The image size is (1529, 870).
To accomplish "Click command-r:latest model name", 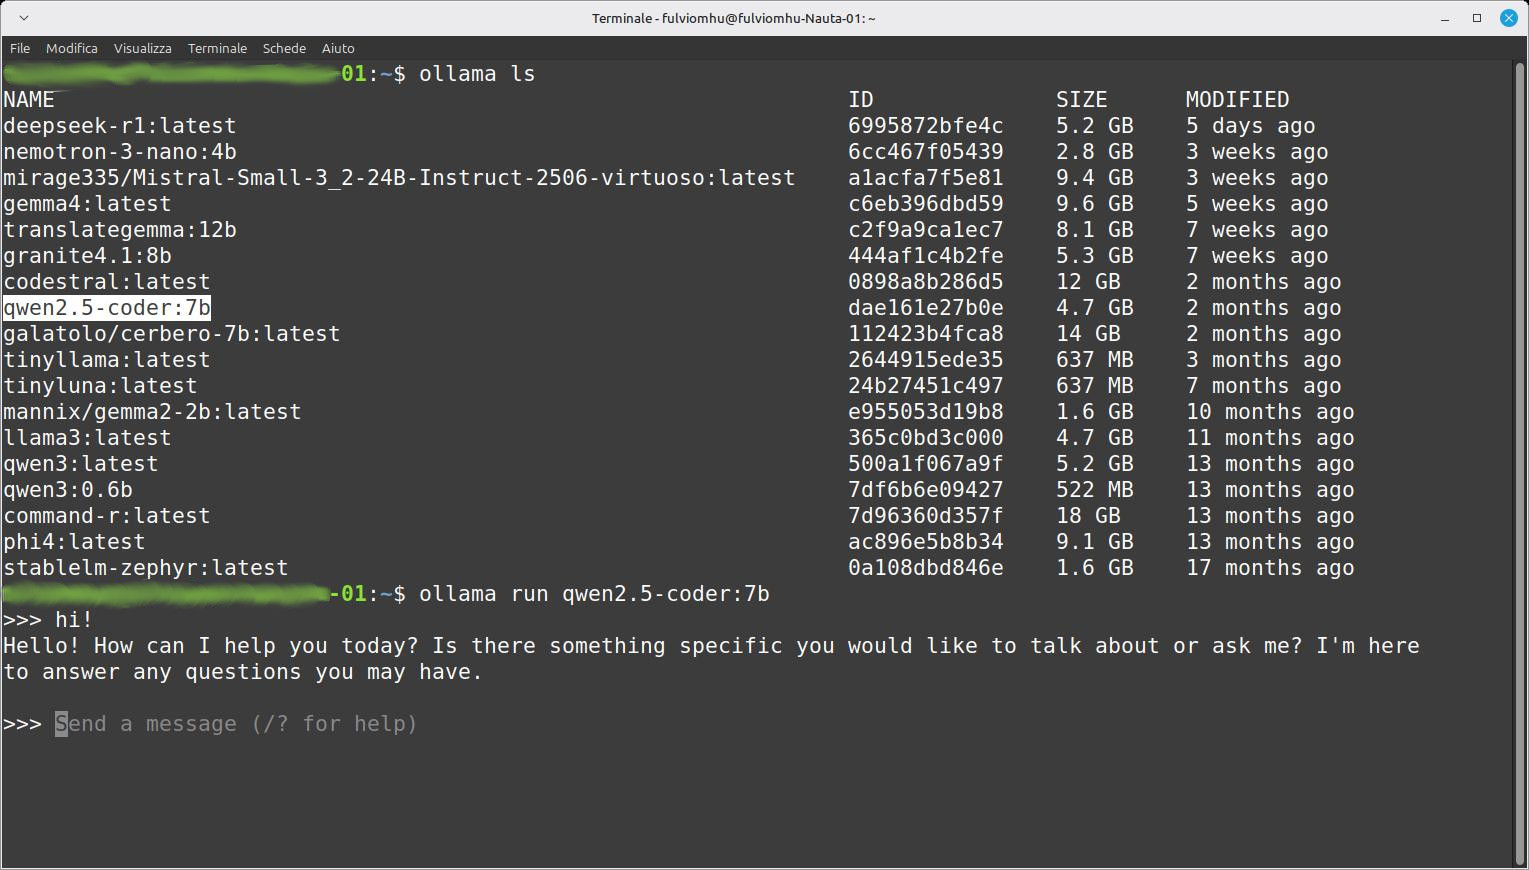I will click(x=107, y=516).
